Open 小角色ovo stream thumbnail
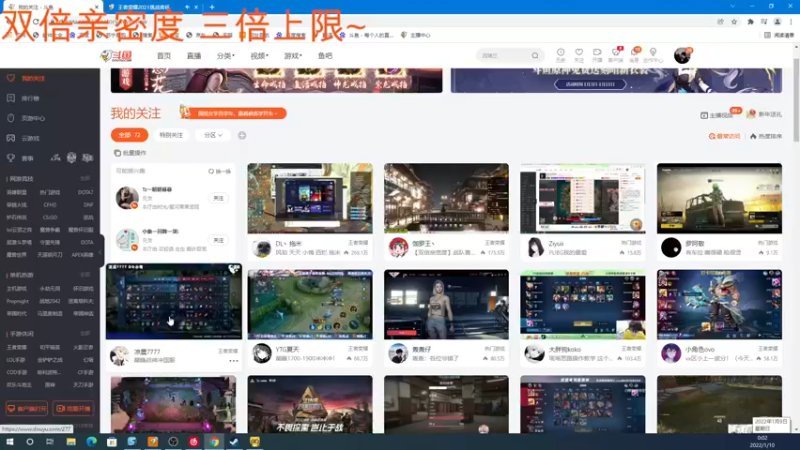The width and height of the screenshot is (800, 450). [719, 305]
